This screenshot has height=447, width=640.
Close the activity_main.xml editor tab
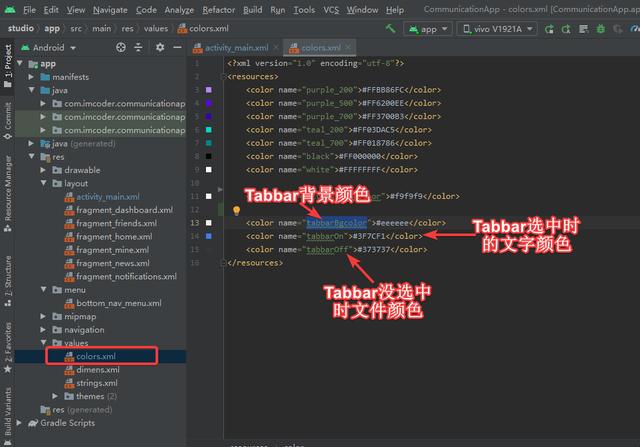click(x=276, y=48)
